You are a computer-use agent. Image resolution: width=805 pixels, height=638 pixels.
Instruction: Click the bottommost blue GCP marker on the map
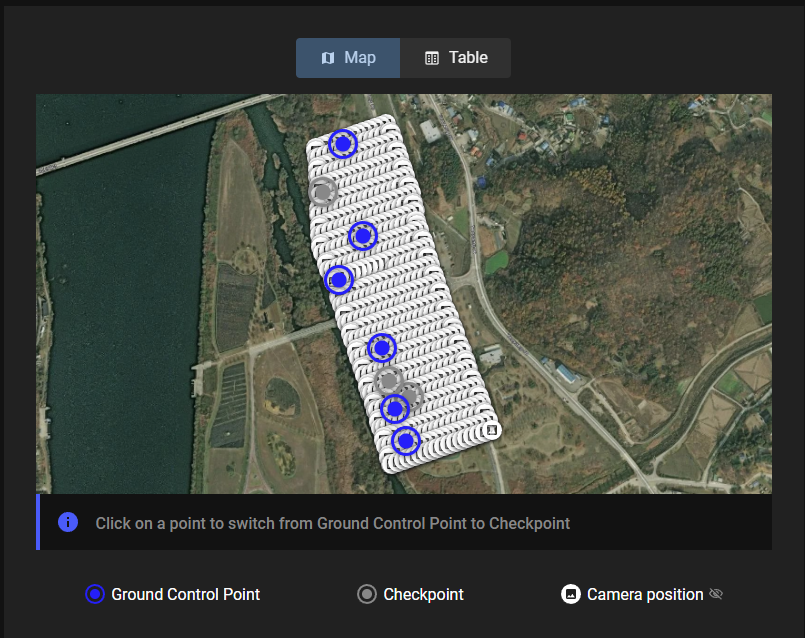(407, 440)
